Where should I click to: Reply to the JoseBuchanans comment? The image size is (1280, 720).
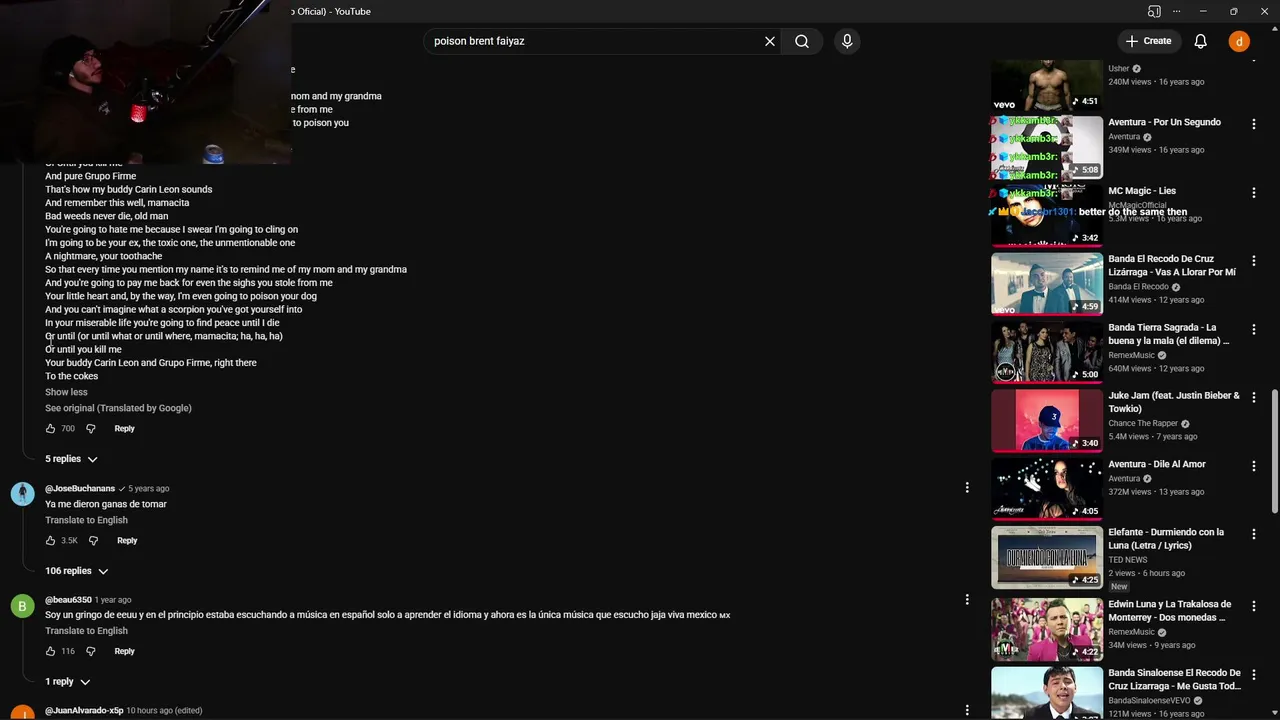click(x=127, y=540)
